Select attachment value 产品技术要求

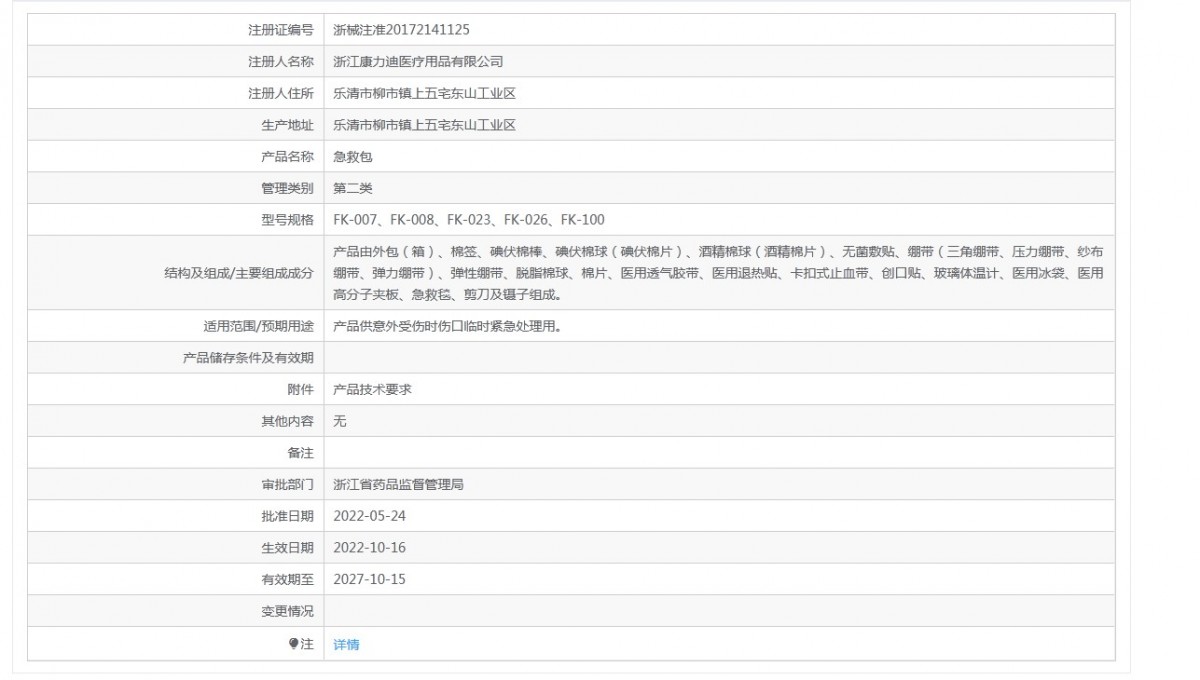(372, 389)
